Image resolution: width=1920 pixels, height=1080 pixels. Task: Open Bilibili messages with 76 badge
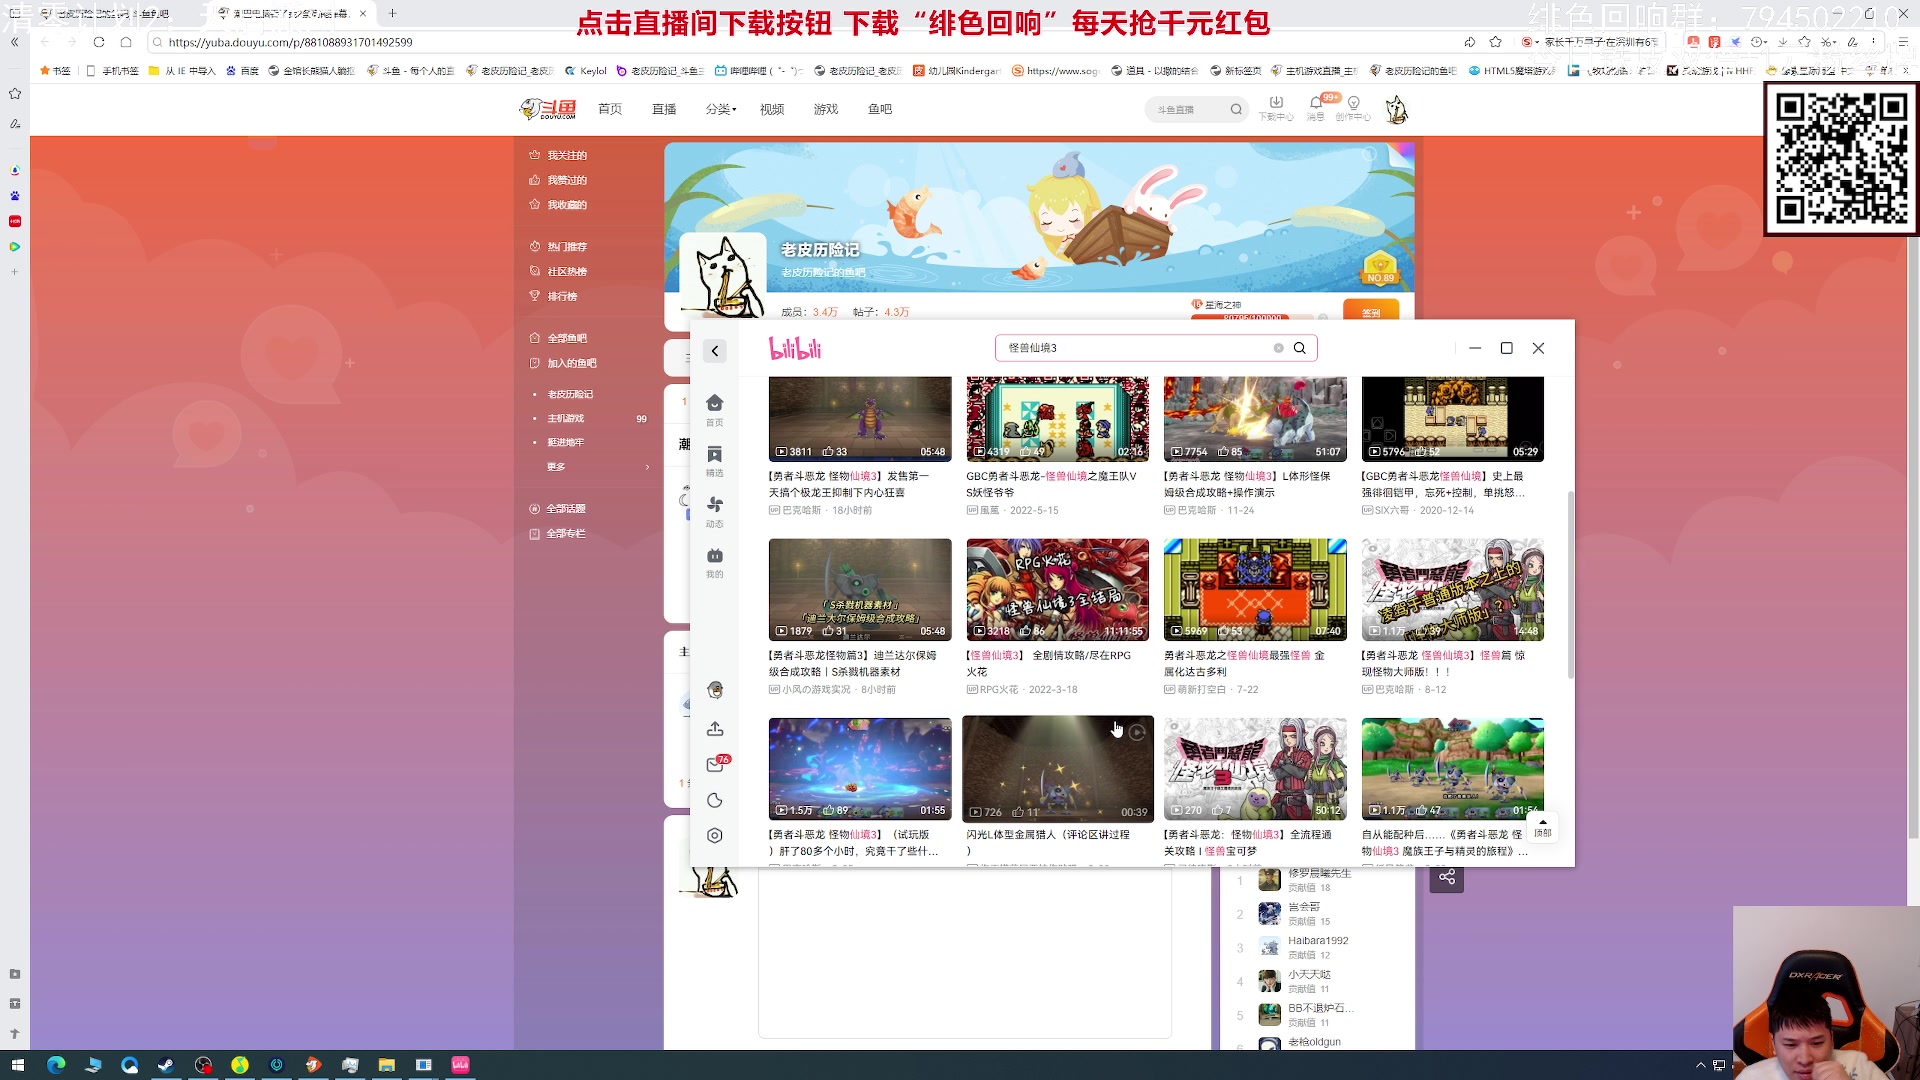[716, 764]
